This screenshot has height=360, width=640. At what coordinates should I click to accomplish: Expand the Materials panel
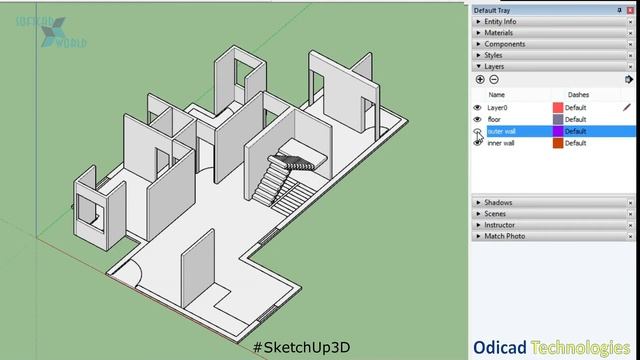pos(478,33)
